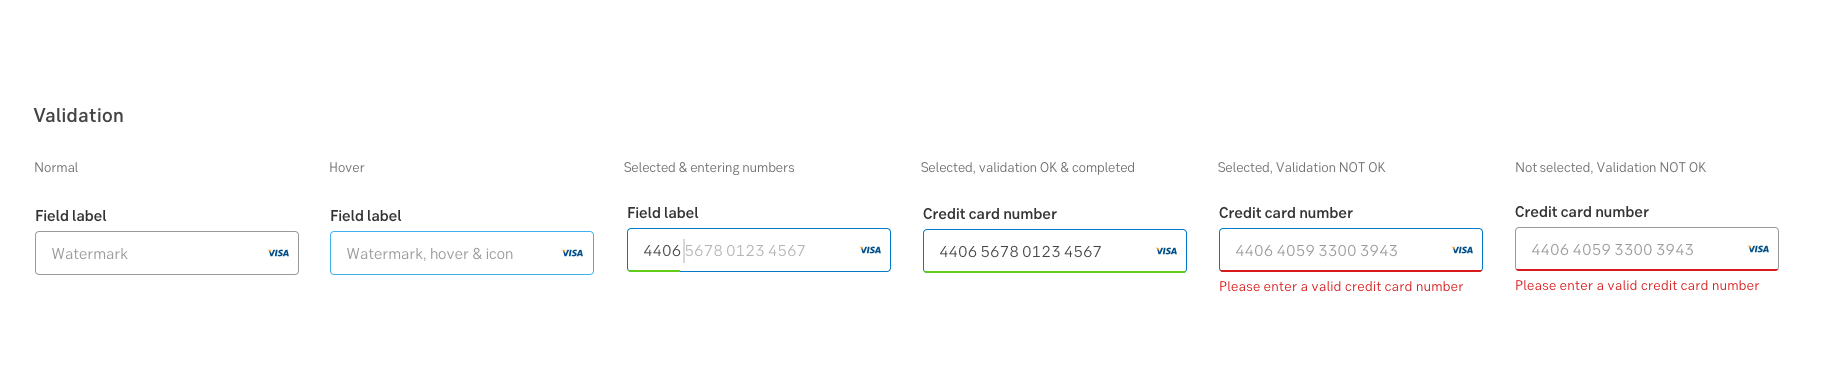Click the 'Selected, Validation NOT OK' caption
This screenshot has width=1821, height=377.
pyautogui.click(x=1301, y=167)
